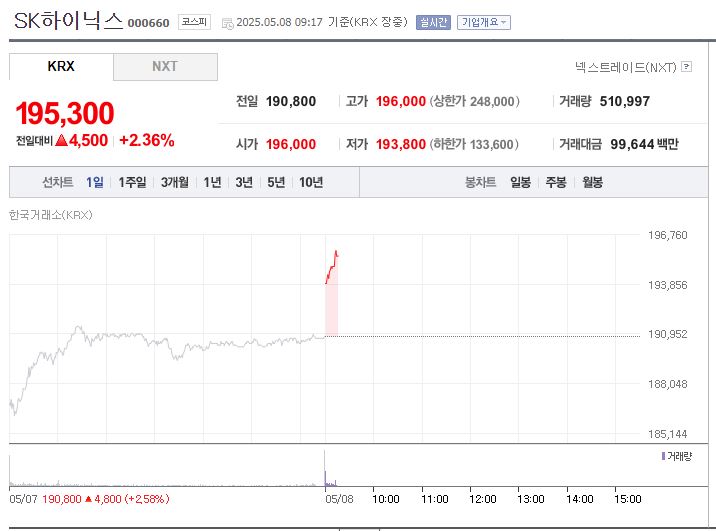The width and height of the screenshot is (716, 531).
Task: Select the 1주일 chart period
Action: coord(132,182)
